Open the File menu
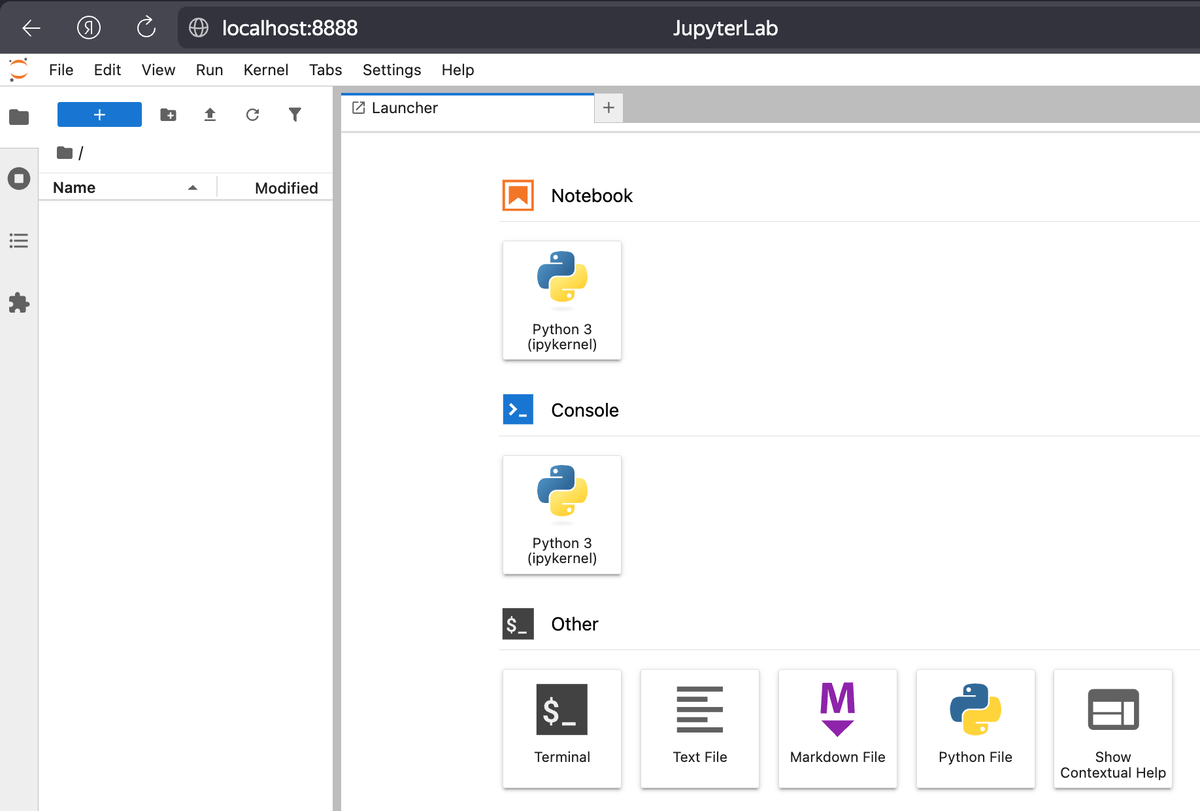The width and height of the screenshot is (1200, 811). click(x=61, y=70)
